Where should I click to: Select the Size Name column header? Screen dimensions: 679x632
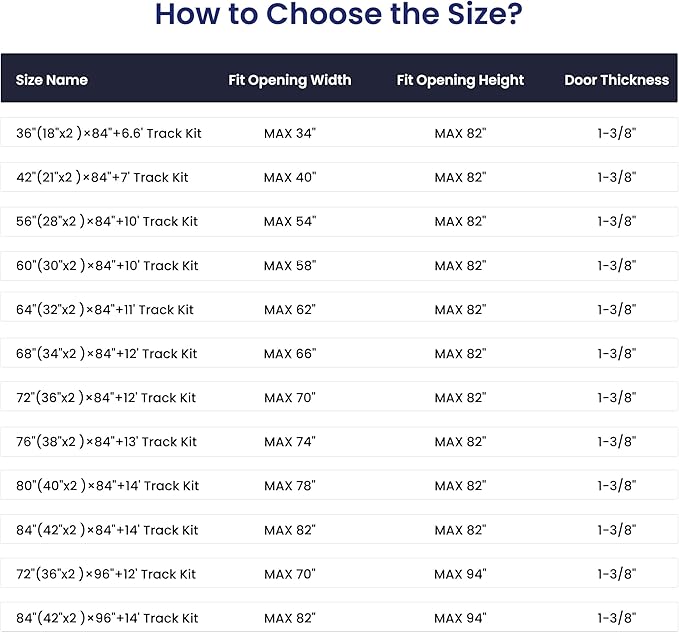pyautogui.click(x=52, y=80)
